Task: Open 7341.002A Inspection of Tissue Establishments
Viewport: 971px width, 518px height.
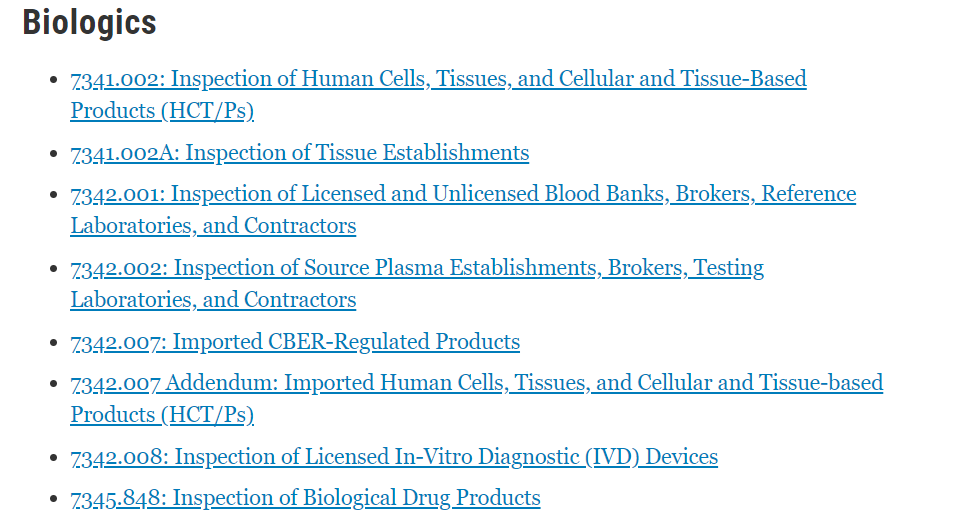Action: [x=300, y=153]
